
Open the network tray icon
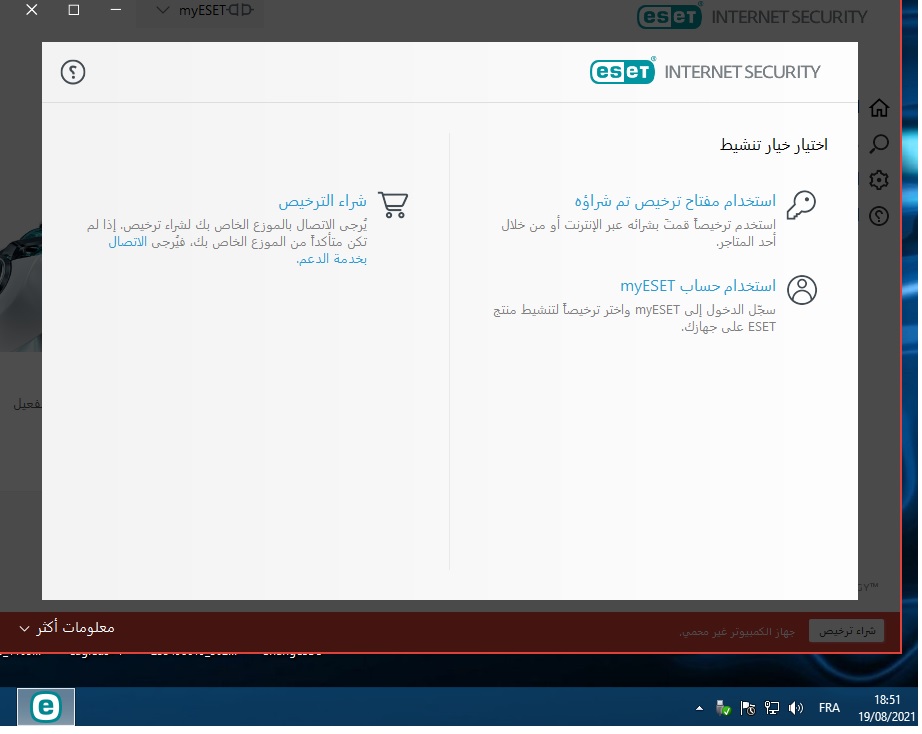pos(772,709)
